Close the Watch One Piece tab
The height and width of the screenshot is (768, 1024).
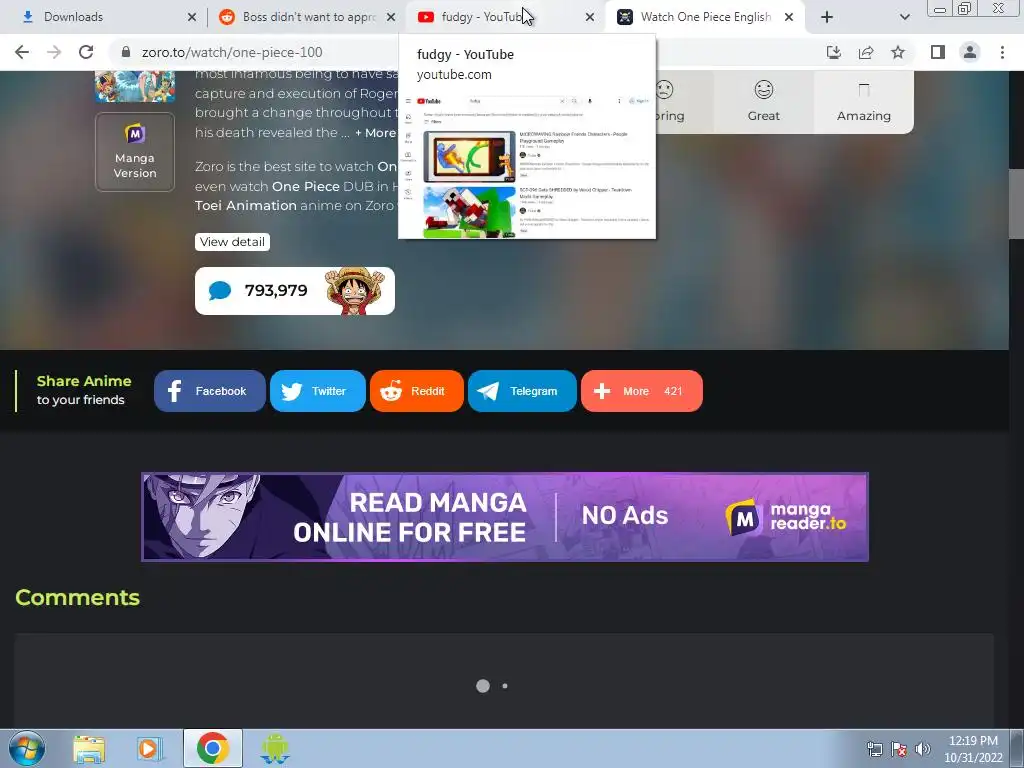pyautogui.click(x=789, y=17)
